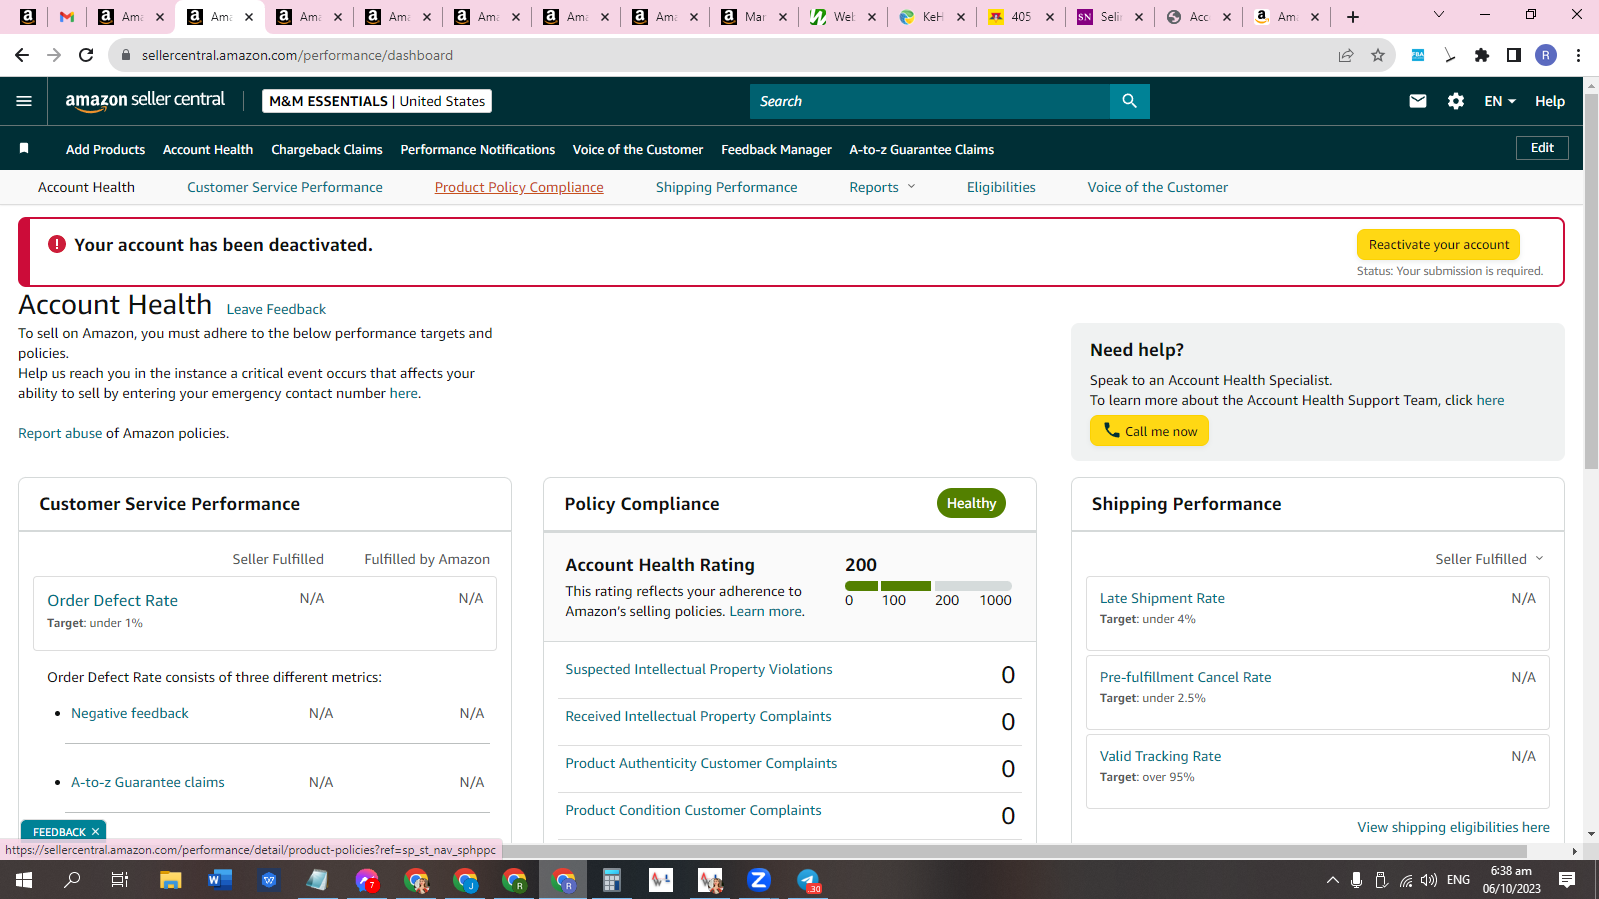The height and width of the screenshot is (899, 1599).
Task: Open Microsoft Word from the taskbar
Action: 220,880
